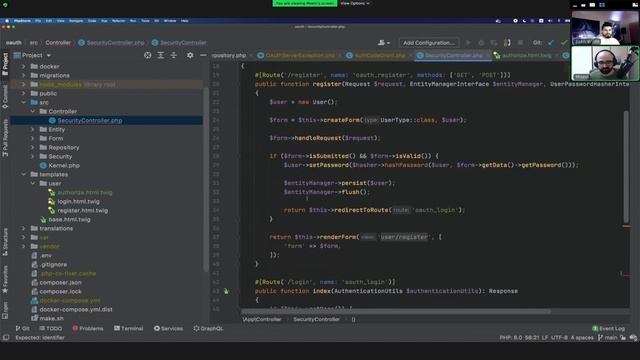This screenshot has width=640, height=360.
Task: Click Project panel vertical scrollbar
Action: (x=206, y=180)
